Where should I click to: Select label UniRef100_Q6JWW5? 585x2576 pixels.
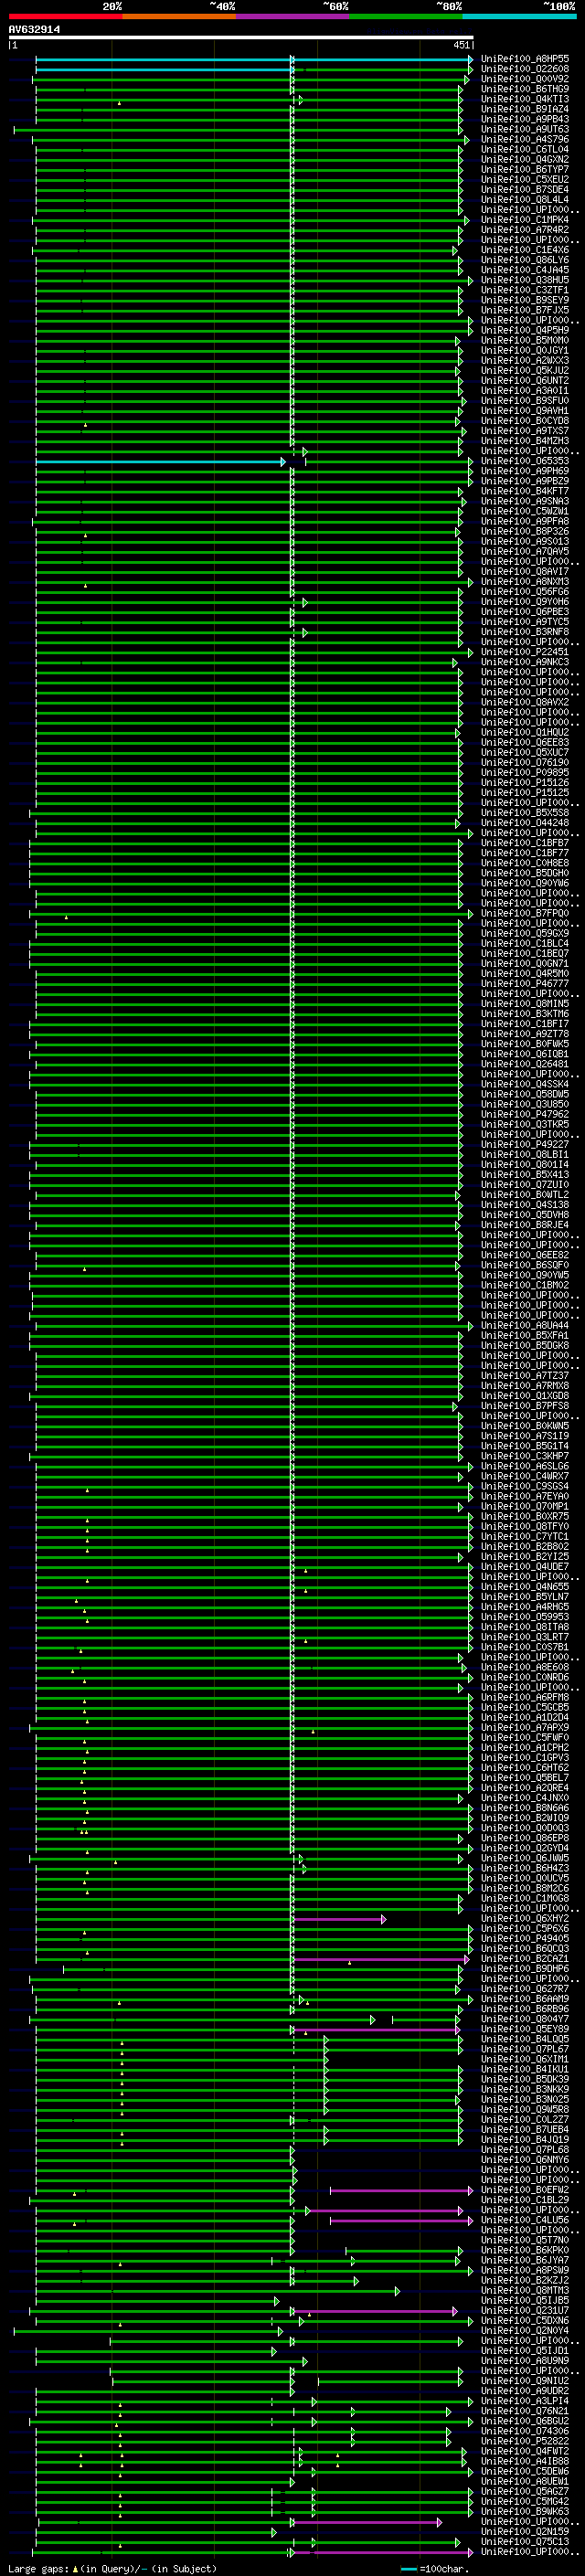point(525,1858)
